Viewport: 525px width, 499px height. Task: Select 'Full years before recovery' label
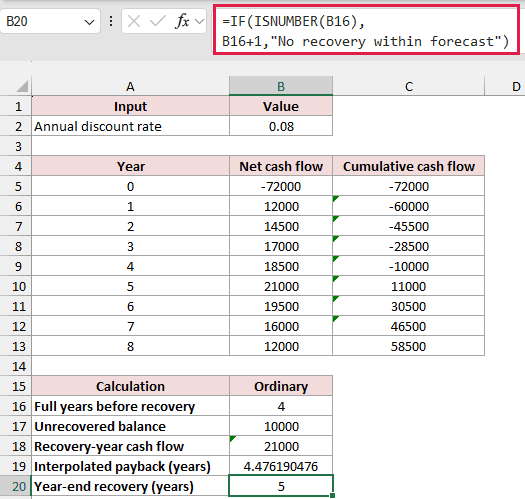tap(131, 406)
